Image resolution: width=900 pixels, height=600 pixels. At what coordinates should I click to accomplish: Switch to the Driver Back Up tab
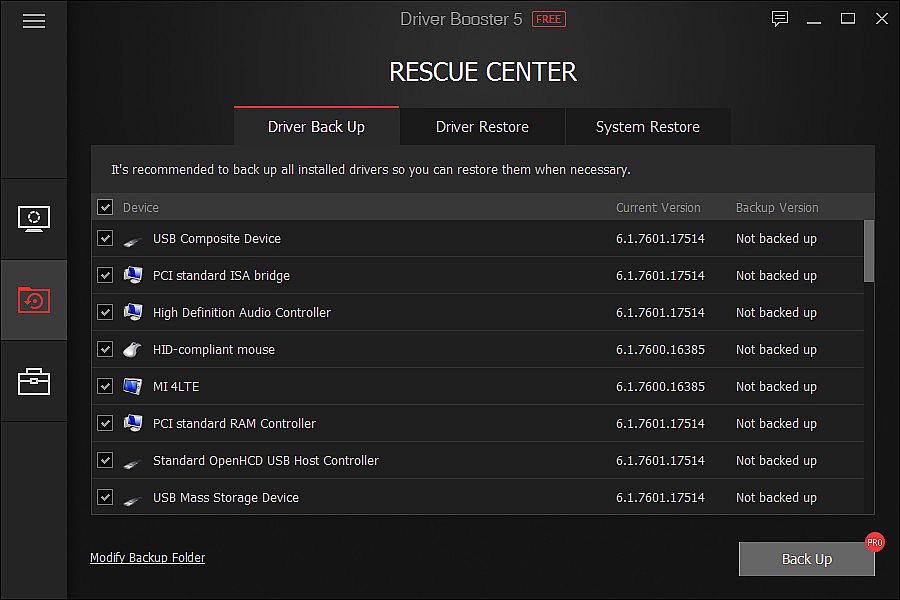pos(316,126)
